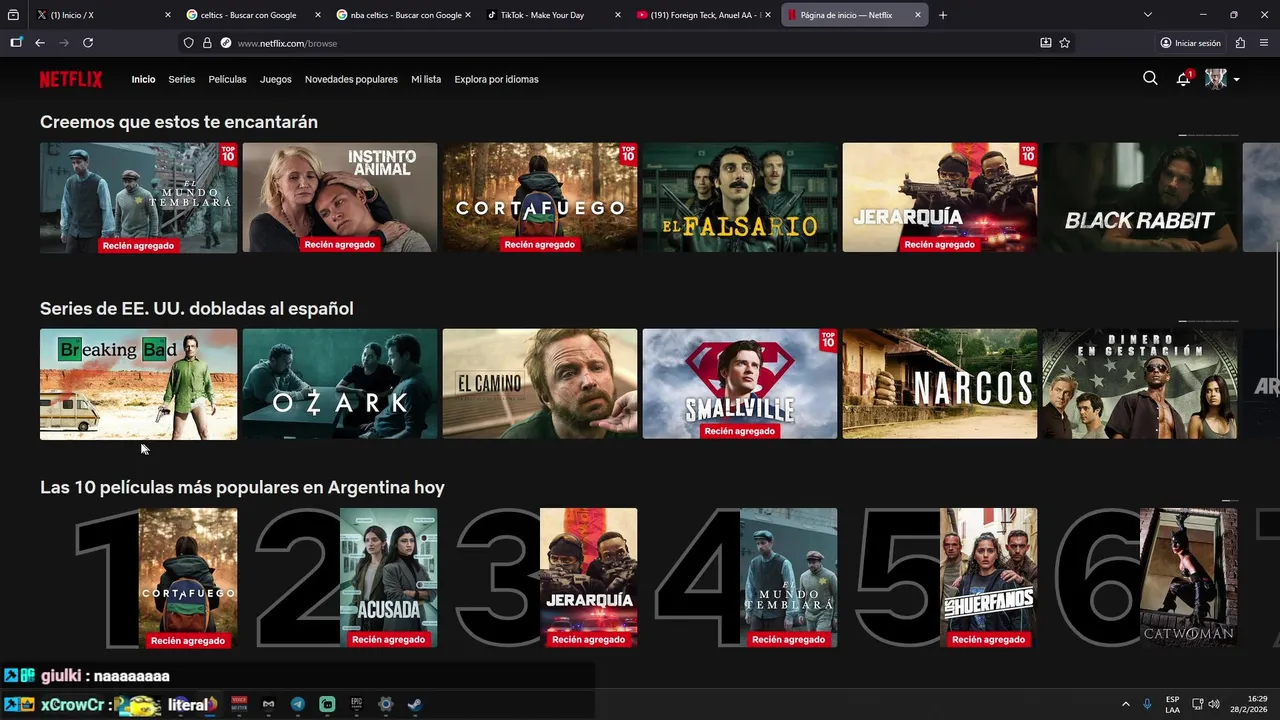Viewport: 1280px width, 720px height.
Task: Click the Netflix logo
Action: click(x=71, y=79)
